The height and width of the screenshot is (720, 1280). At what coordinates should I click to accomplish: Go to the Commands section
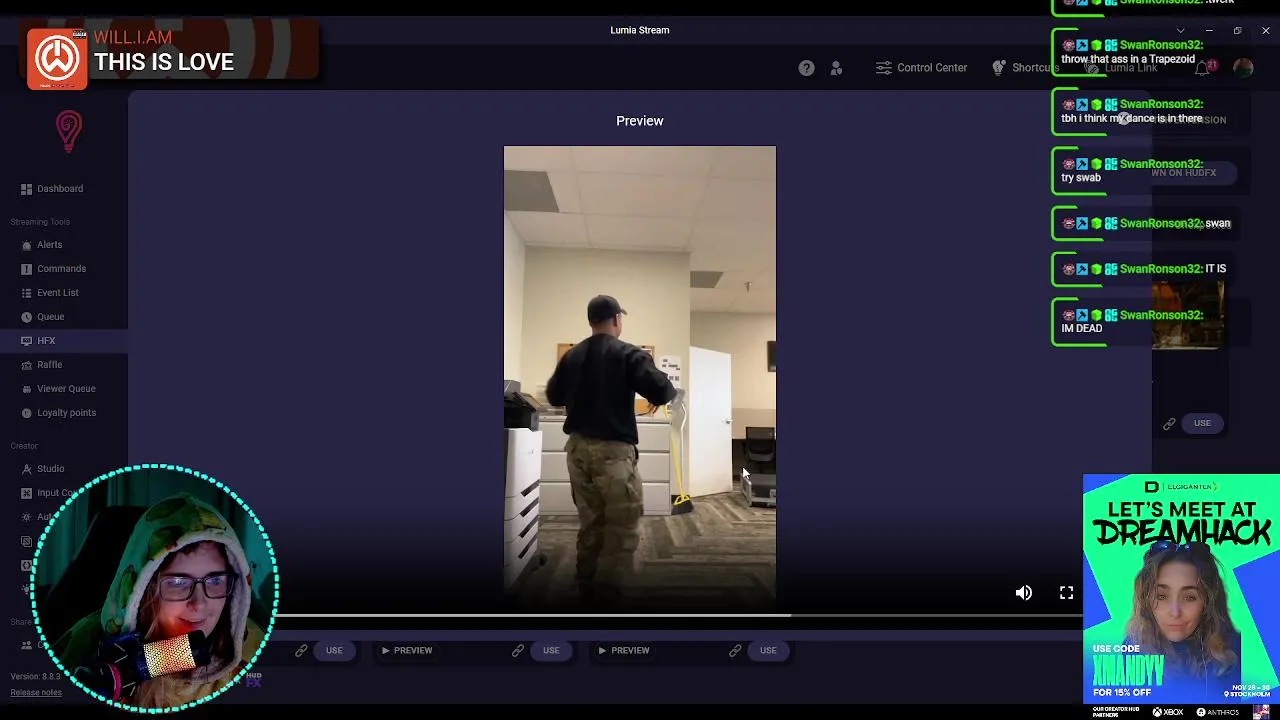point(61,268)
